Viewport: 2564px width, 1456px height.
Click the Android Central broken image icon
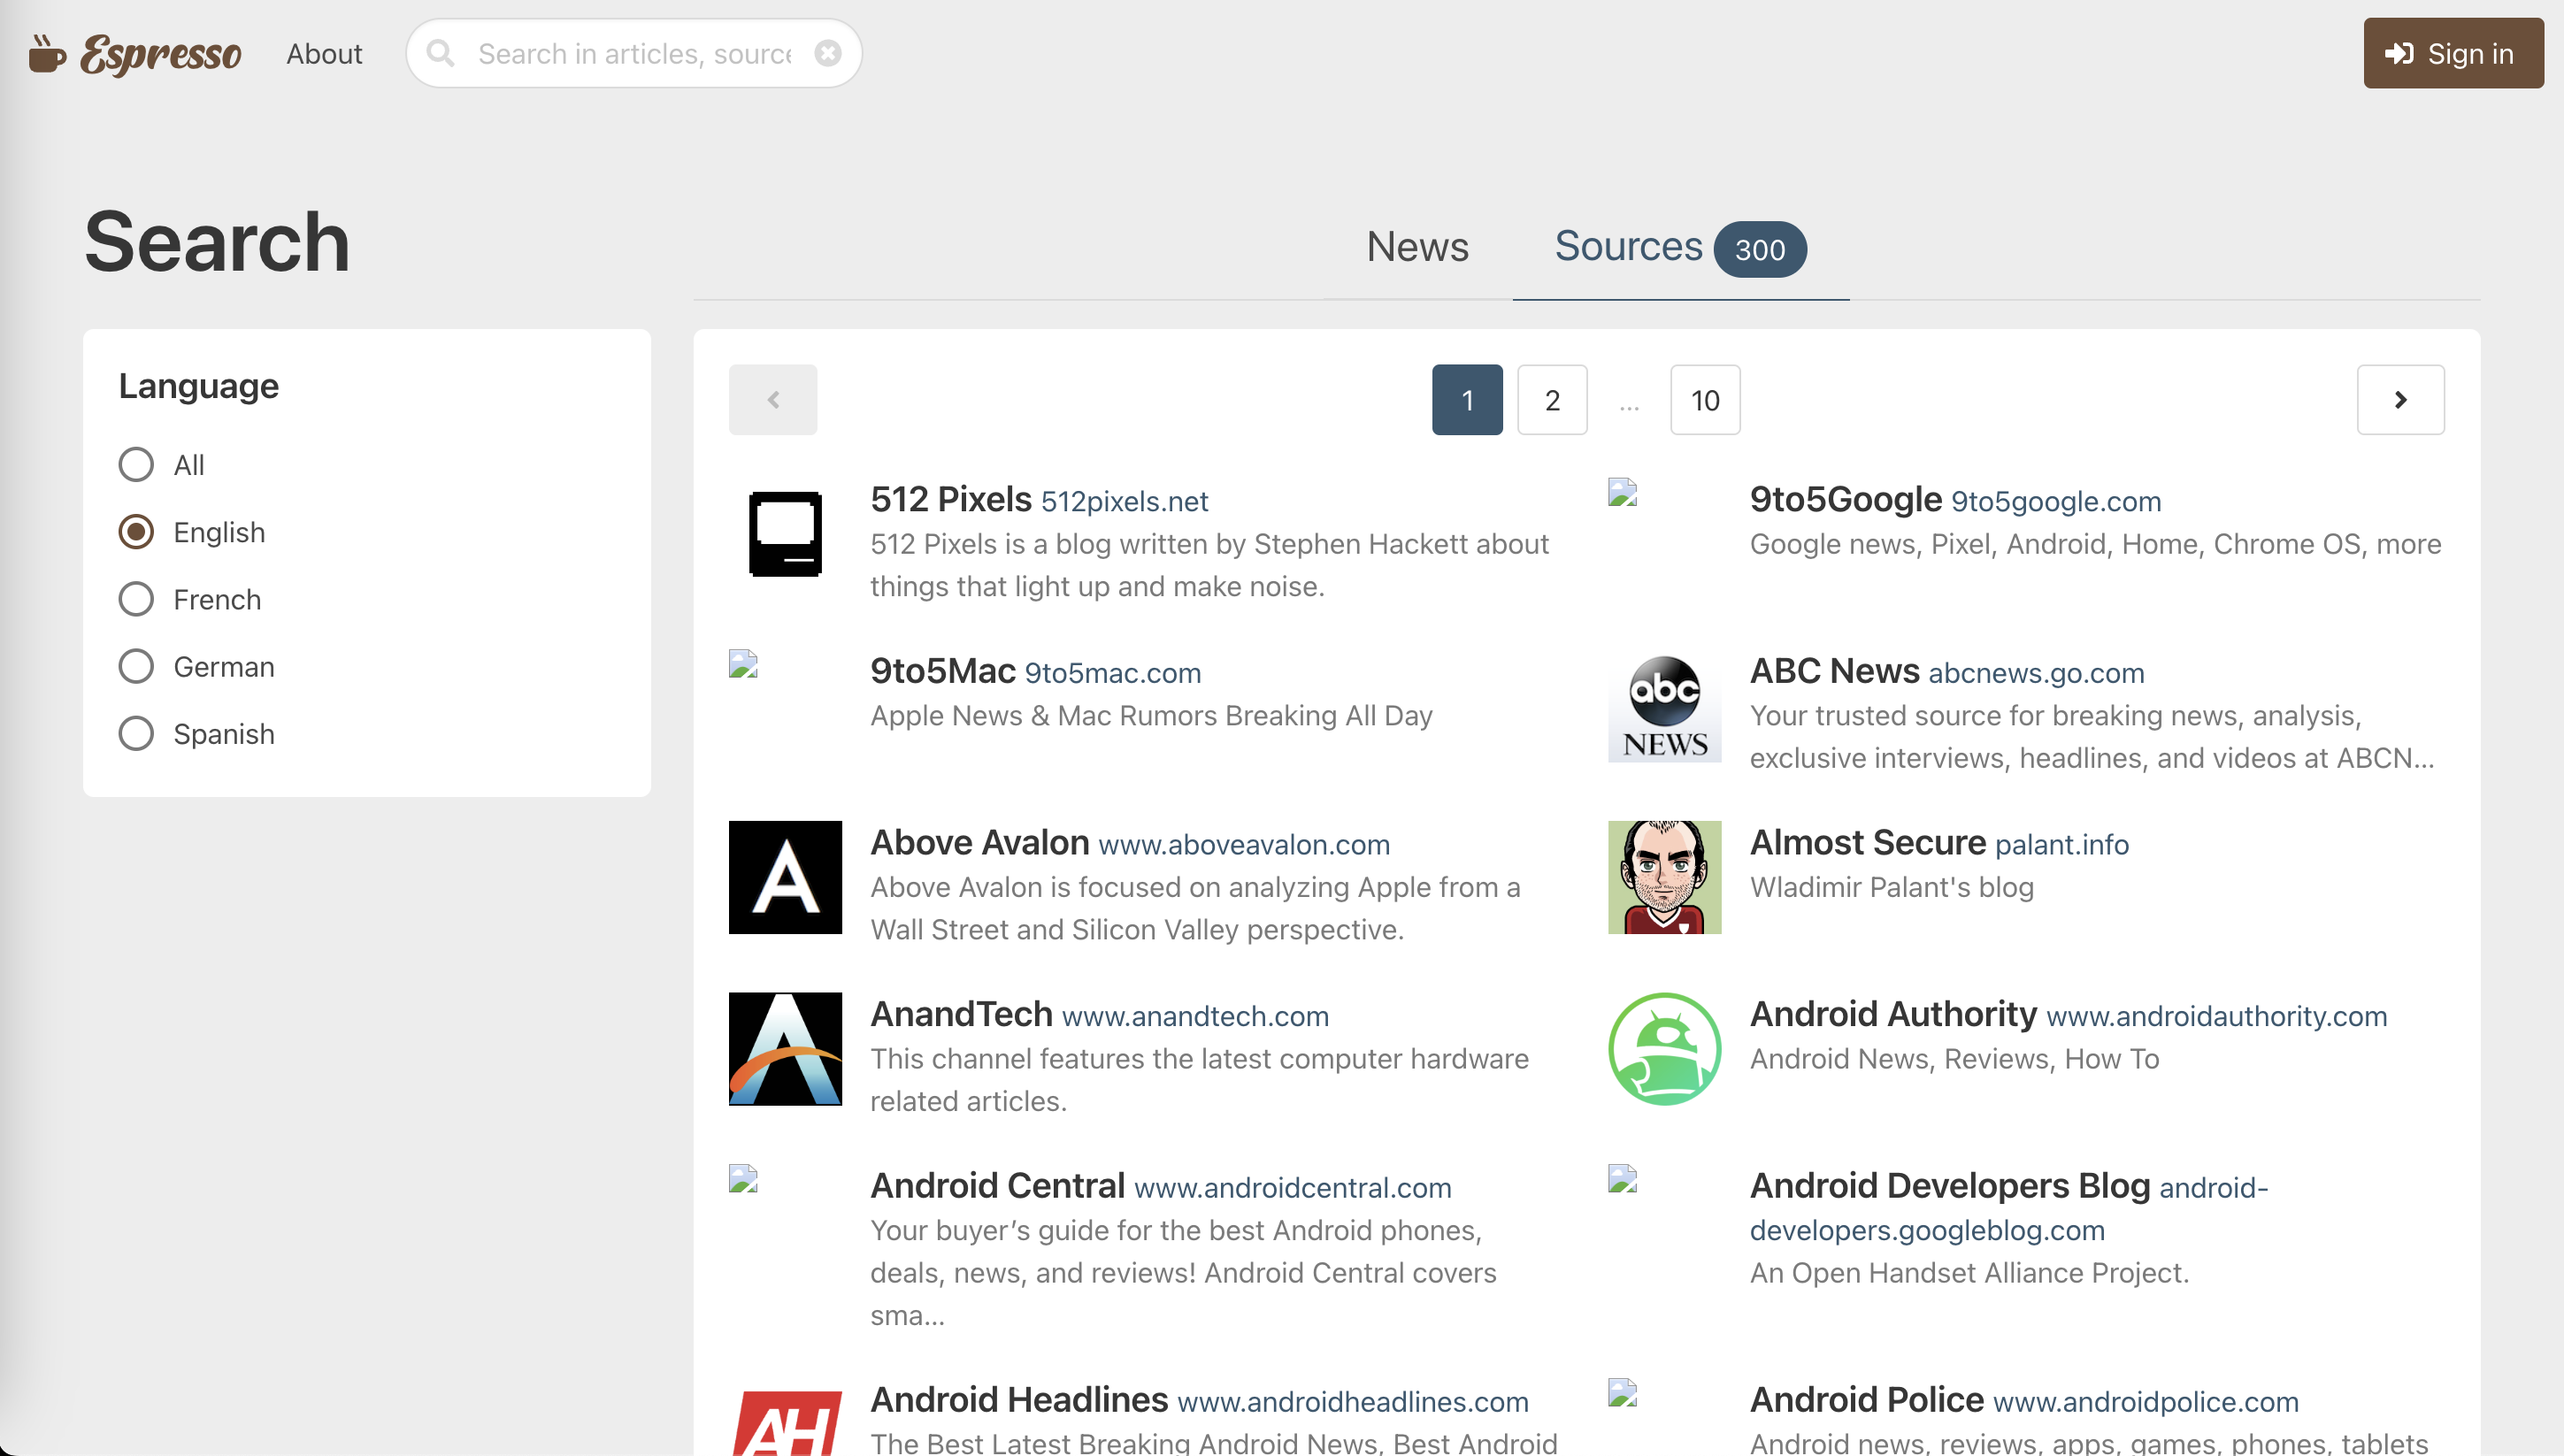(x=743, y=1179)
